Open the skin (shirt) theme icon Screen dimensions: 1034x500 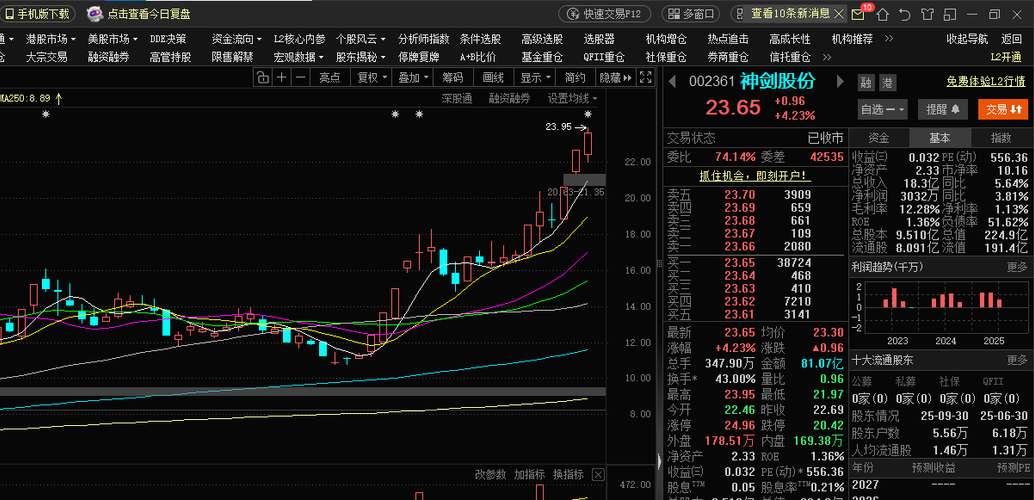927,15
